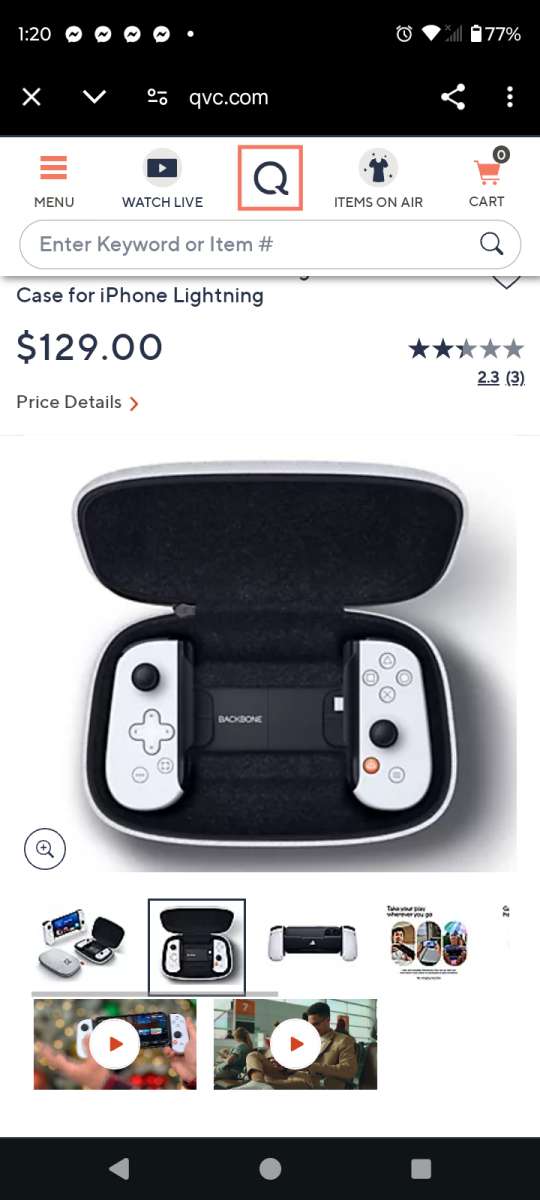Image resolution: width=540 pixels, height=1200 pixels.
Task: Tap the zoom magnifier on product image
Action: point(45,849)
